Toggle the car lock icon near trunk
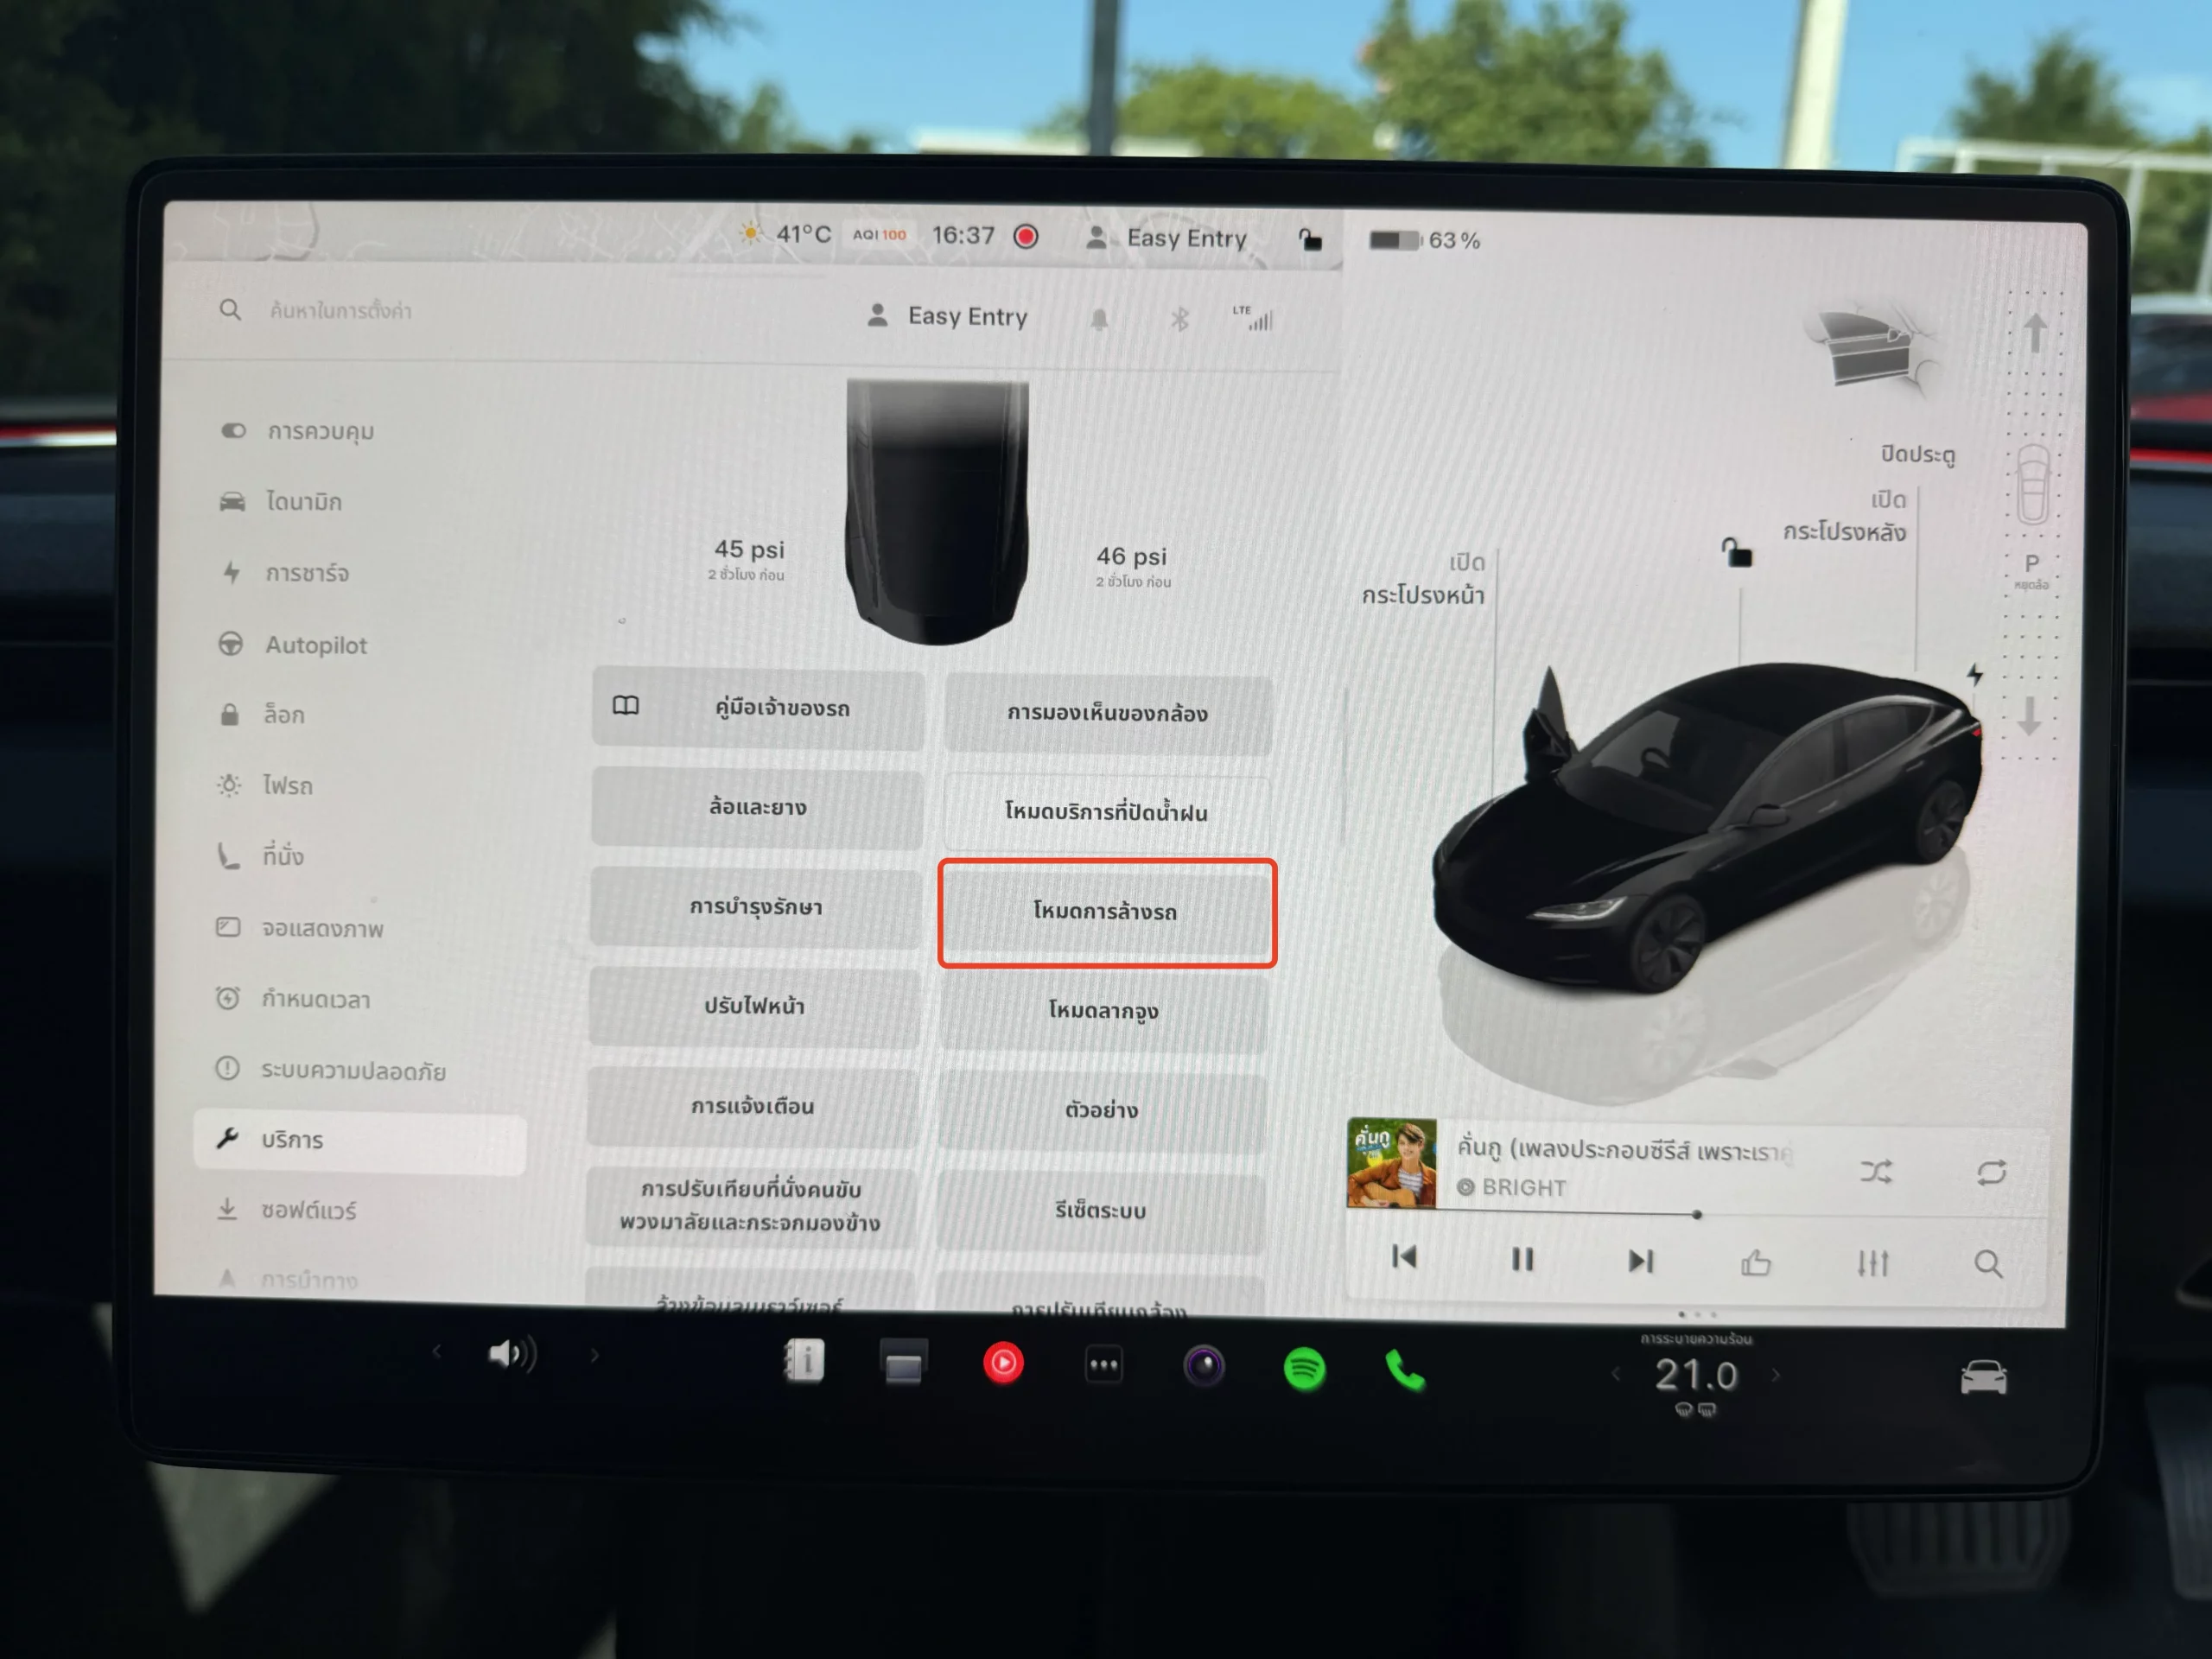2212x1659 pixels. click(x=1736, y=552)
